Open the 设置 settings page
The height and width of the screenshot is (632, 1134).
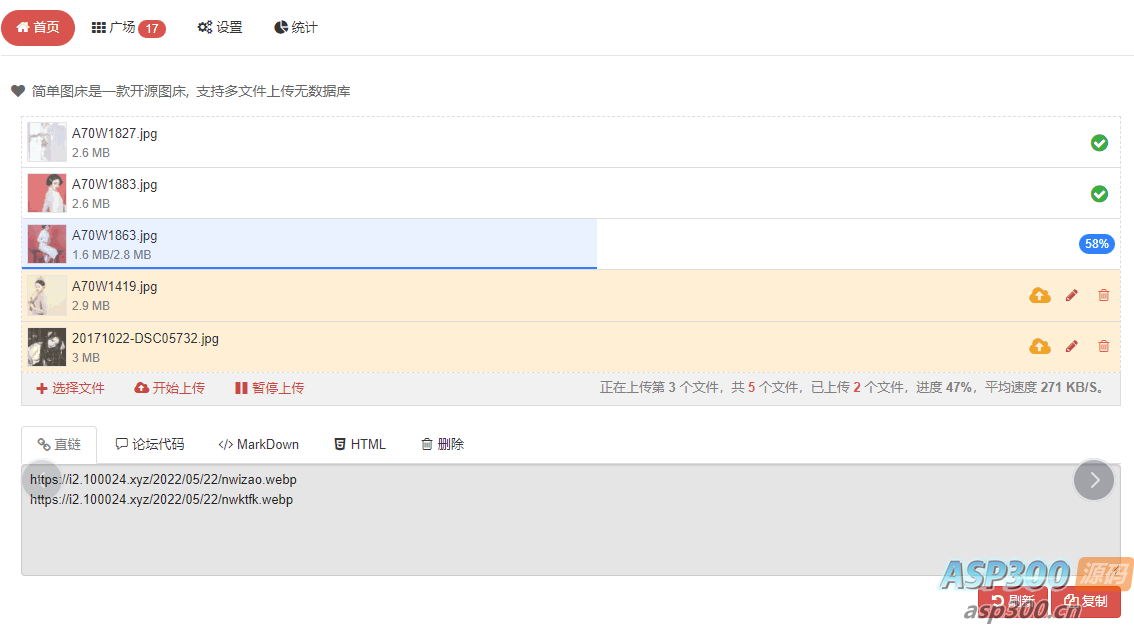[x=220, y=28]
